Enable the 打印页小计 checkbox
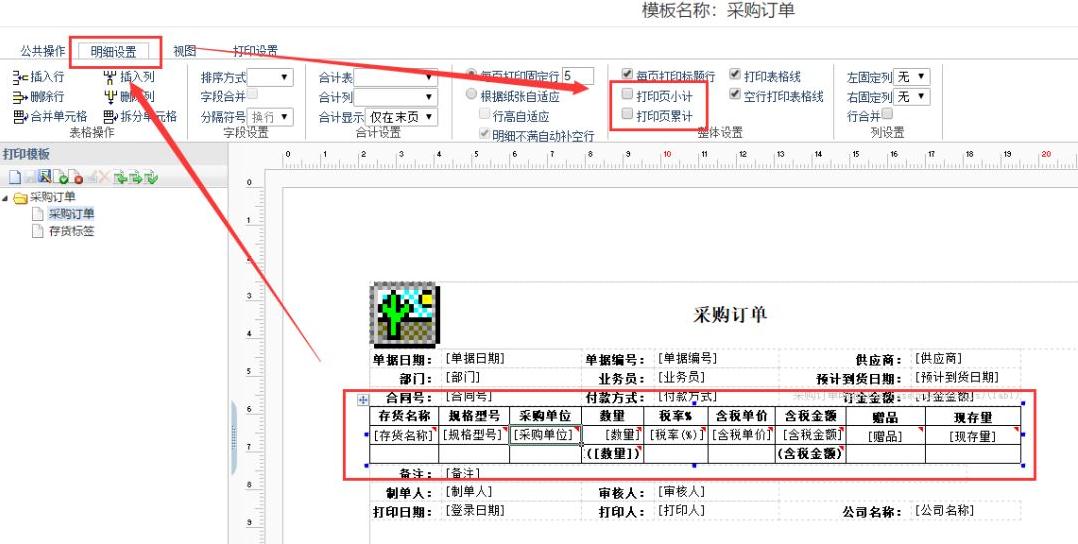1078x544 pixels. (627, 95)
